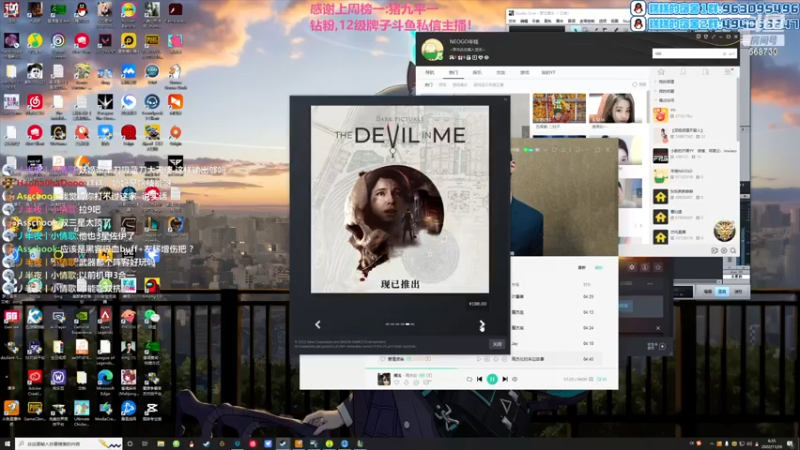This screenshot has width=800, height=450.
Task: Open the first yellow house channel in YY list
Action: point(660,196)
